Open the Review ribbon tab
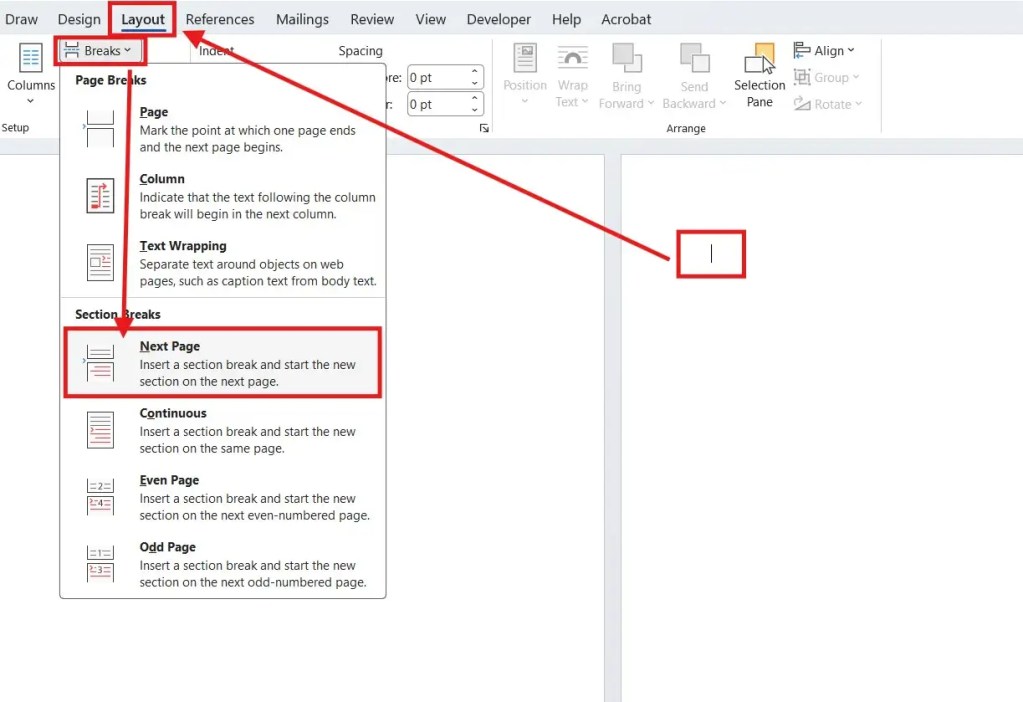Screen dimensions: 1023x702 point(371,18)
